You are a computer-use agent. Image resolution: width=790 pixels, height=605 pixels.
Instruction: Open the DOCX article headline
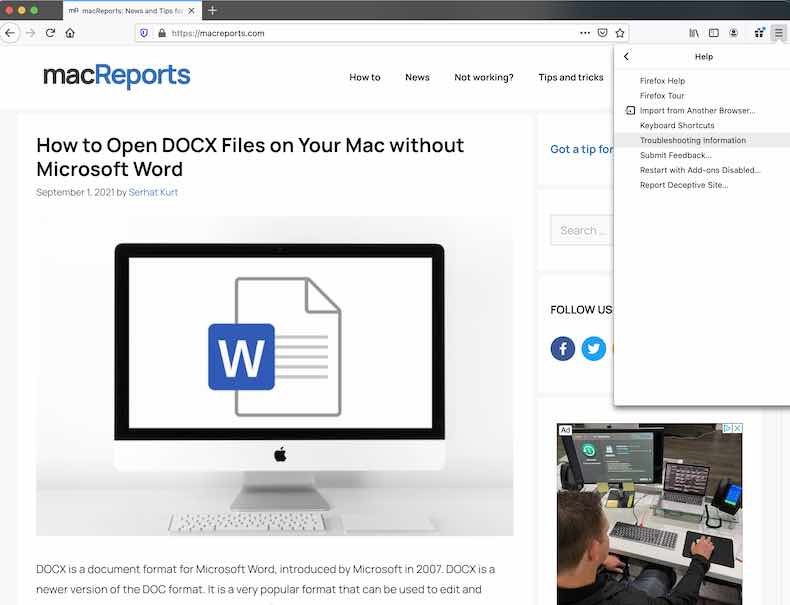coord(250,157)
